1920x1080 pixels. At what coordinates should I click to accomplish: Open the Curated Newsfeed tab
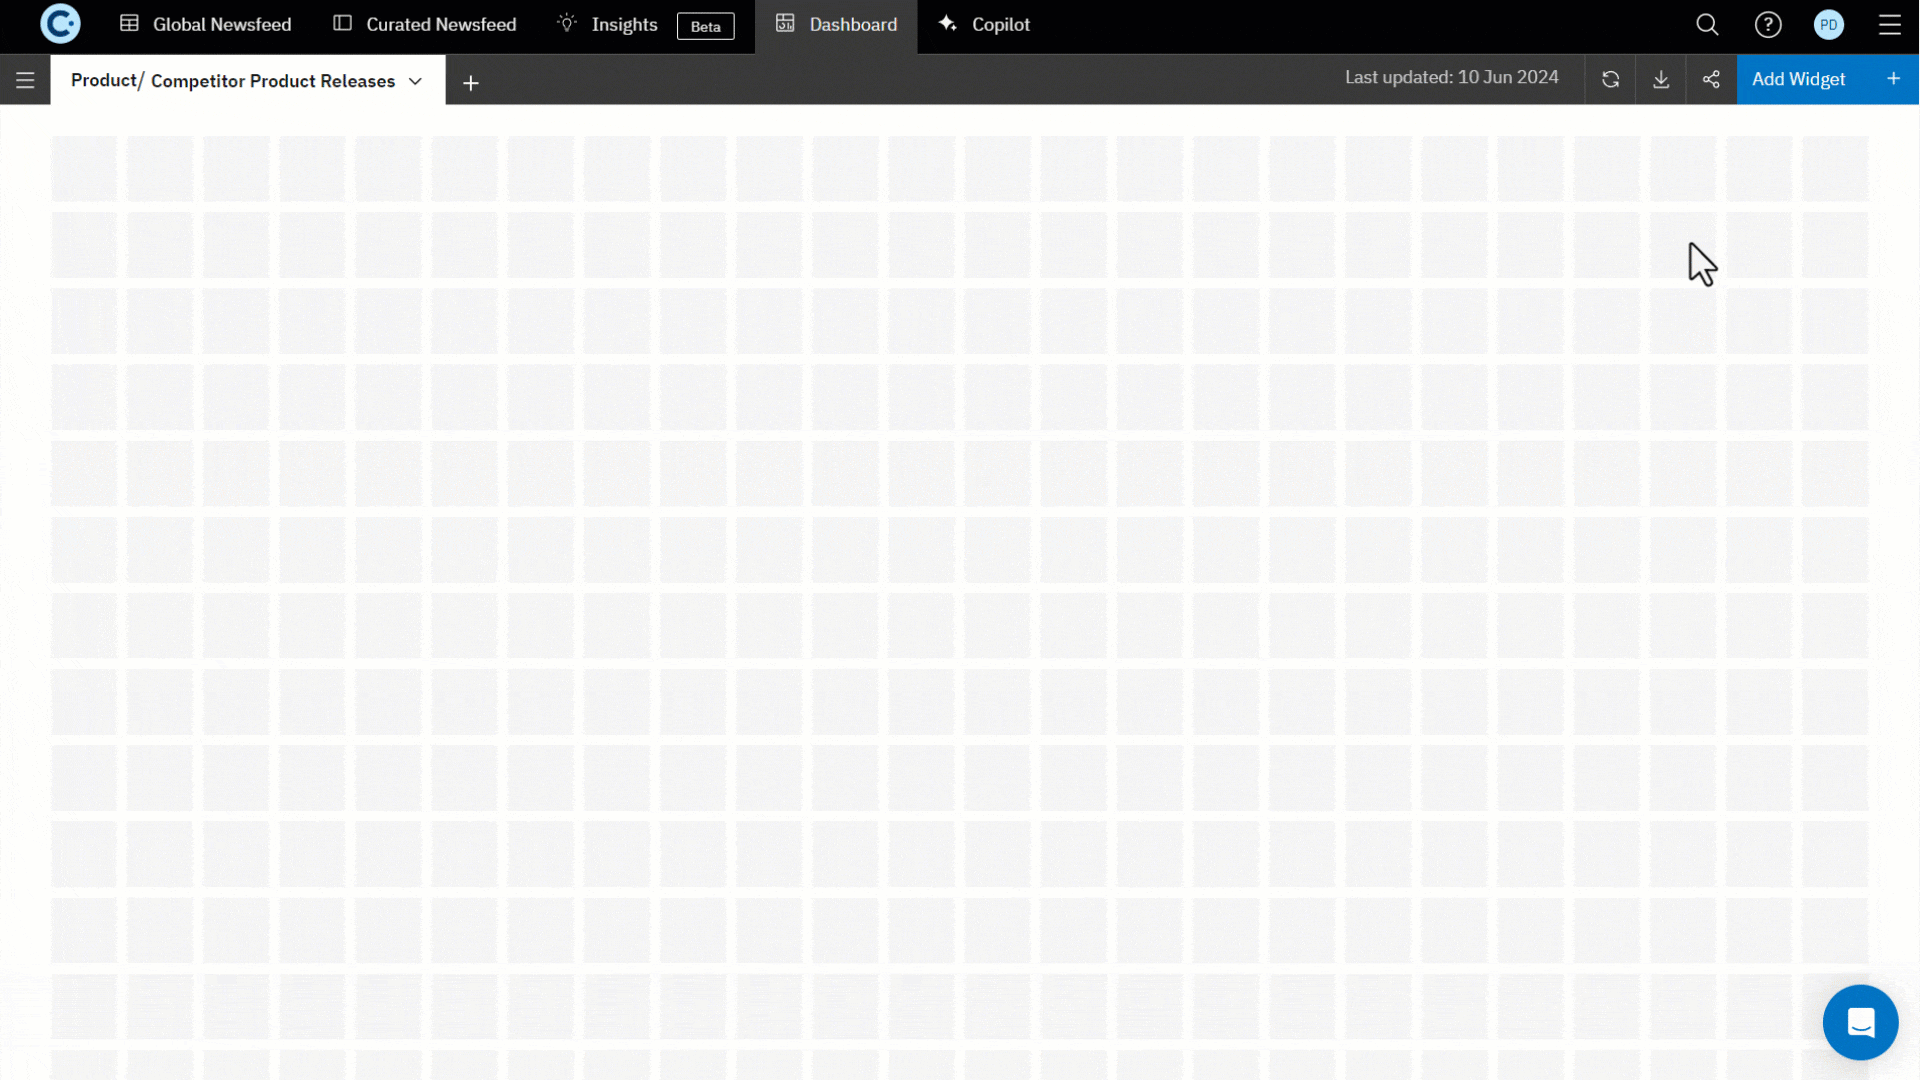(x=425, y=25)
